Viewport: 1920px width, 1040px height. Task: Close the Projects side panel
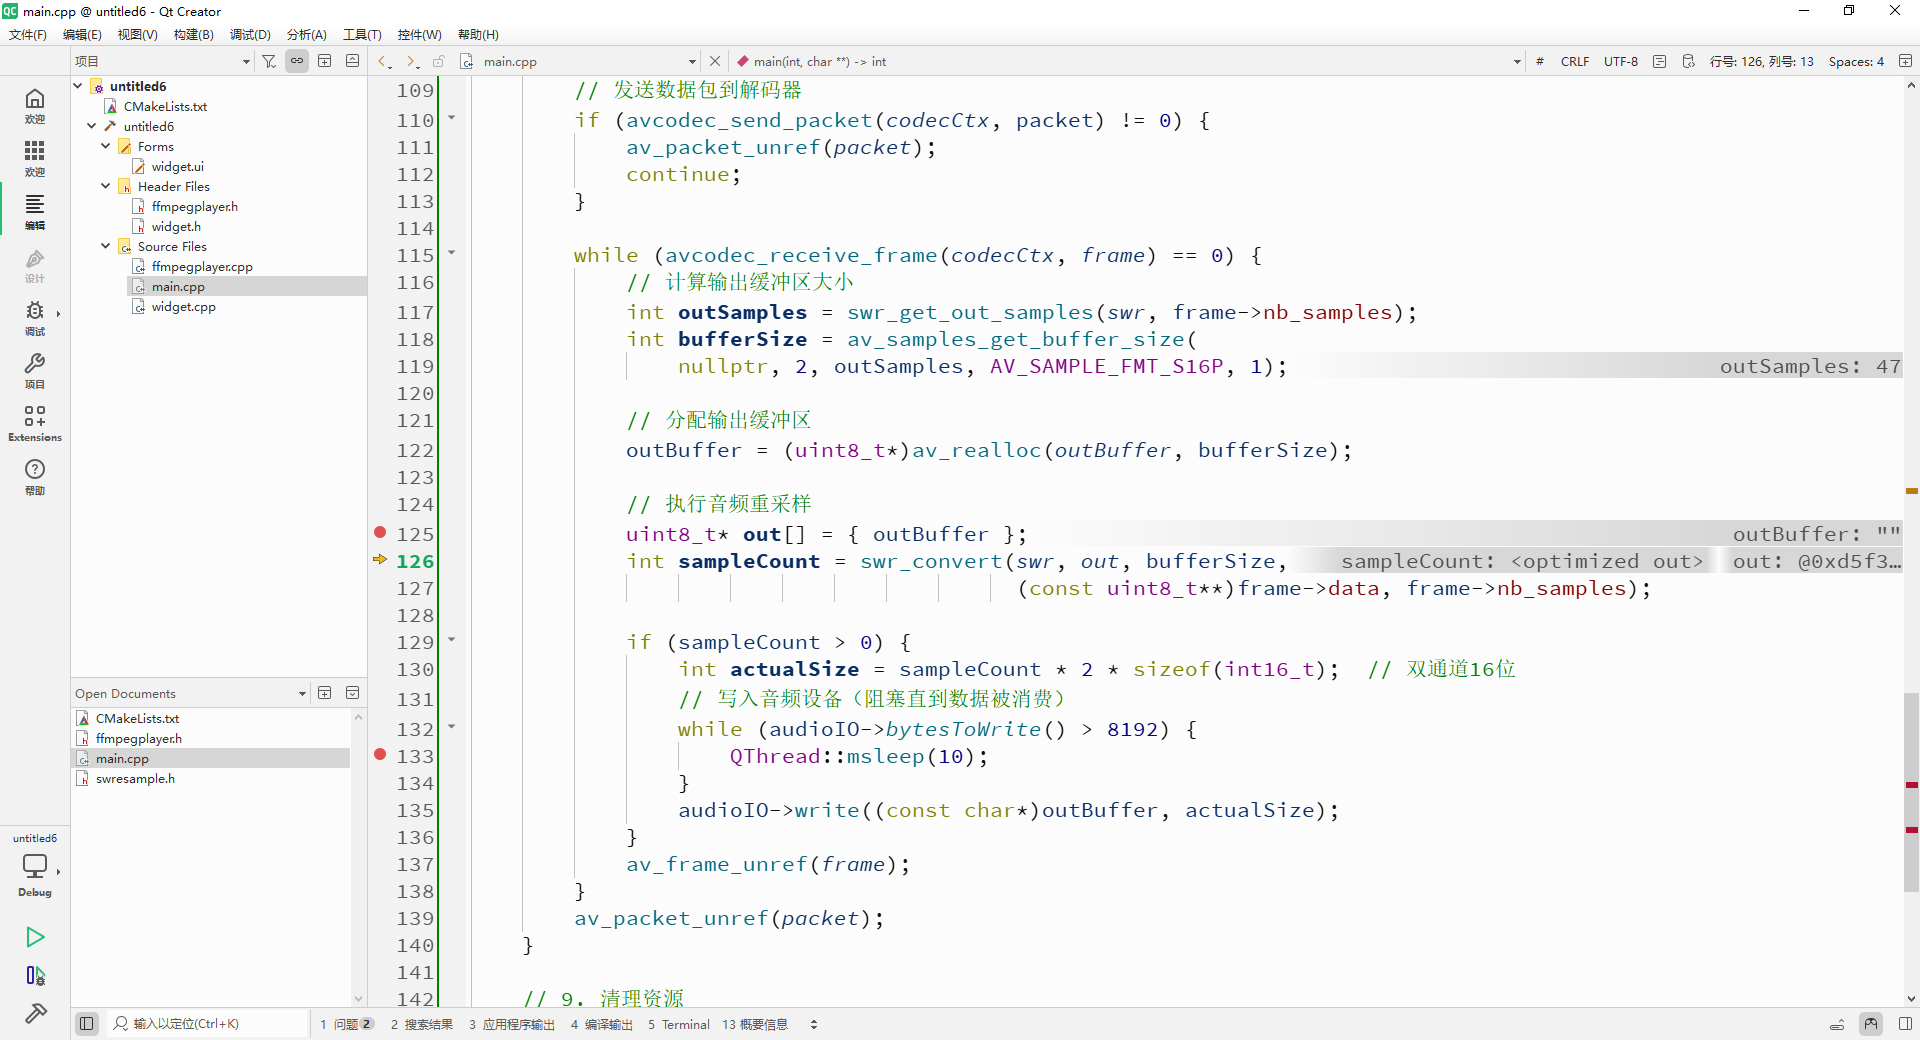[x=353, y=61]
